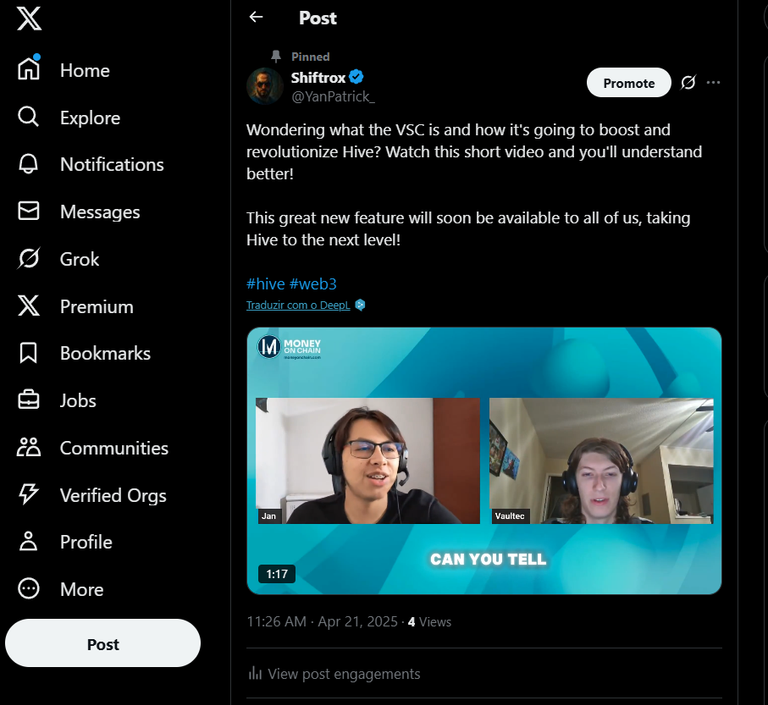The height and width of the screenshot is (705, 768).
Task: Open the Home icon in sidebar
Action: pos(28,68)
